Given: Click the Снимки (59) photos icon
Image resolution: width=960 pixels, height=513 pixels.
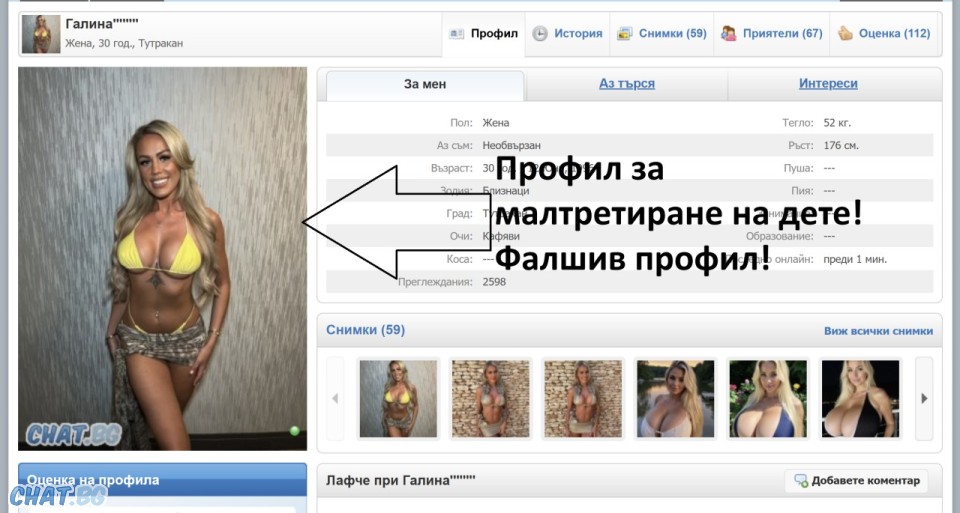Looking at the screenshot, I should tap(624, 34).
